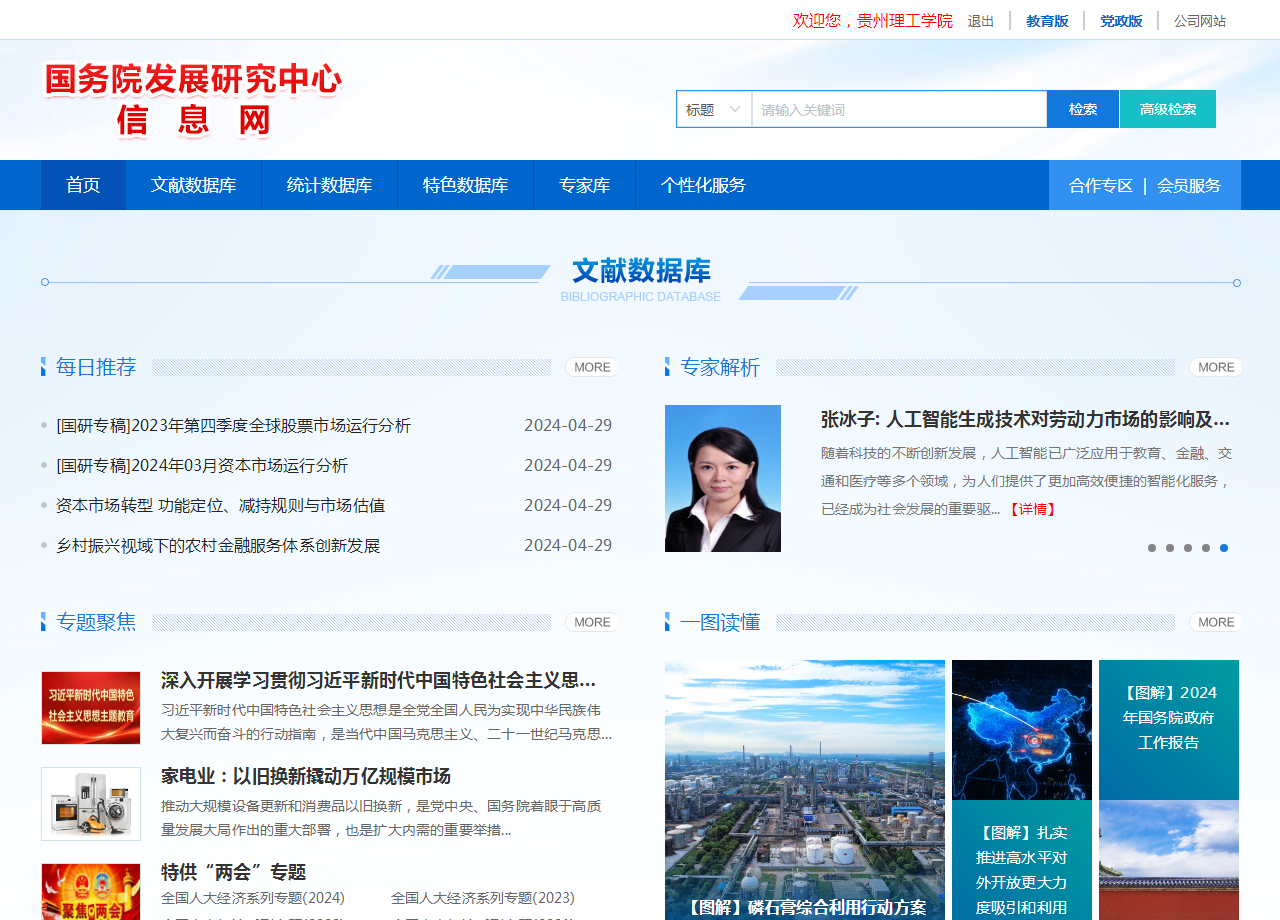
Task: Click MORE beside 专题聚焦
Action: click(592, 622)
